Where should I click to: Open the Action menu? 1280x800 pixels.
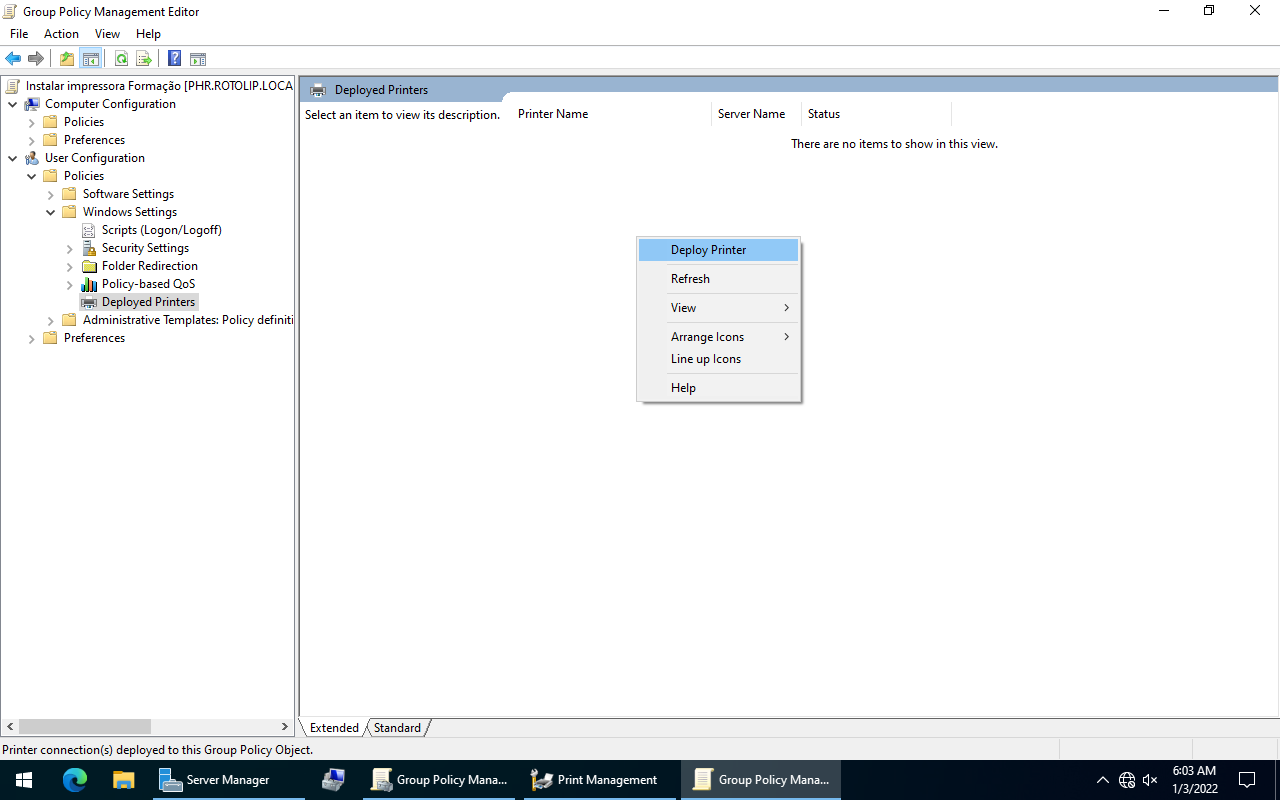click(61, 34)
